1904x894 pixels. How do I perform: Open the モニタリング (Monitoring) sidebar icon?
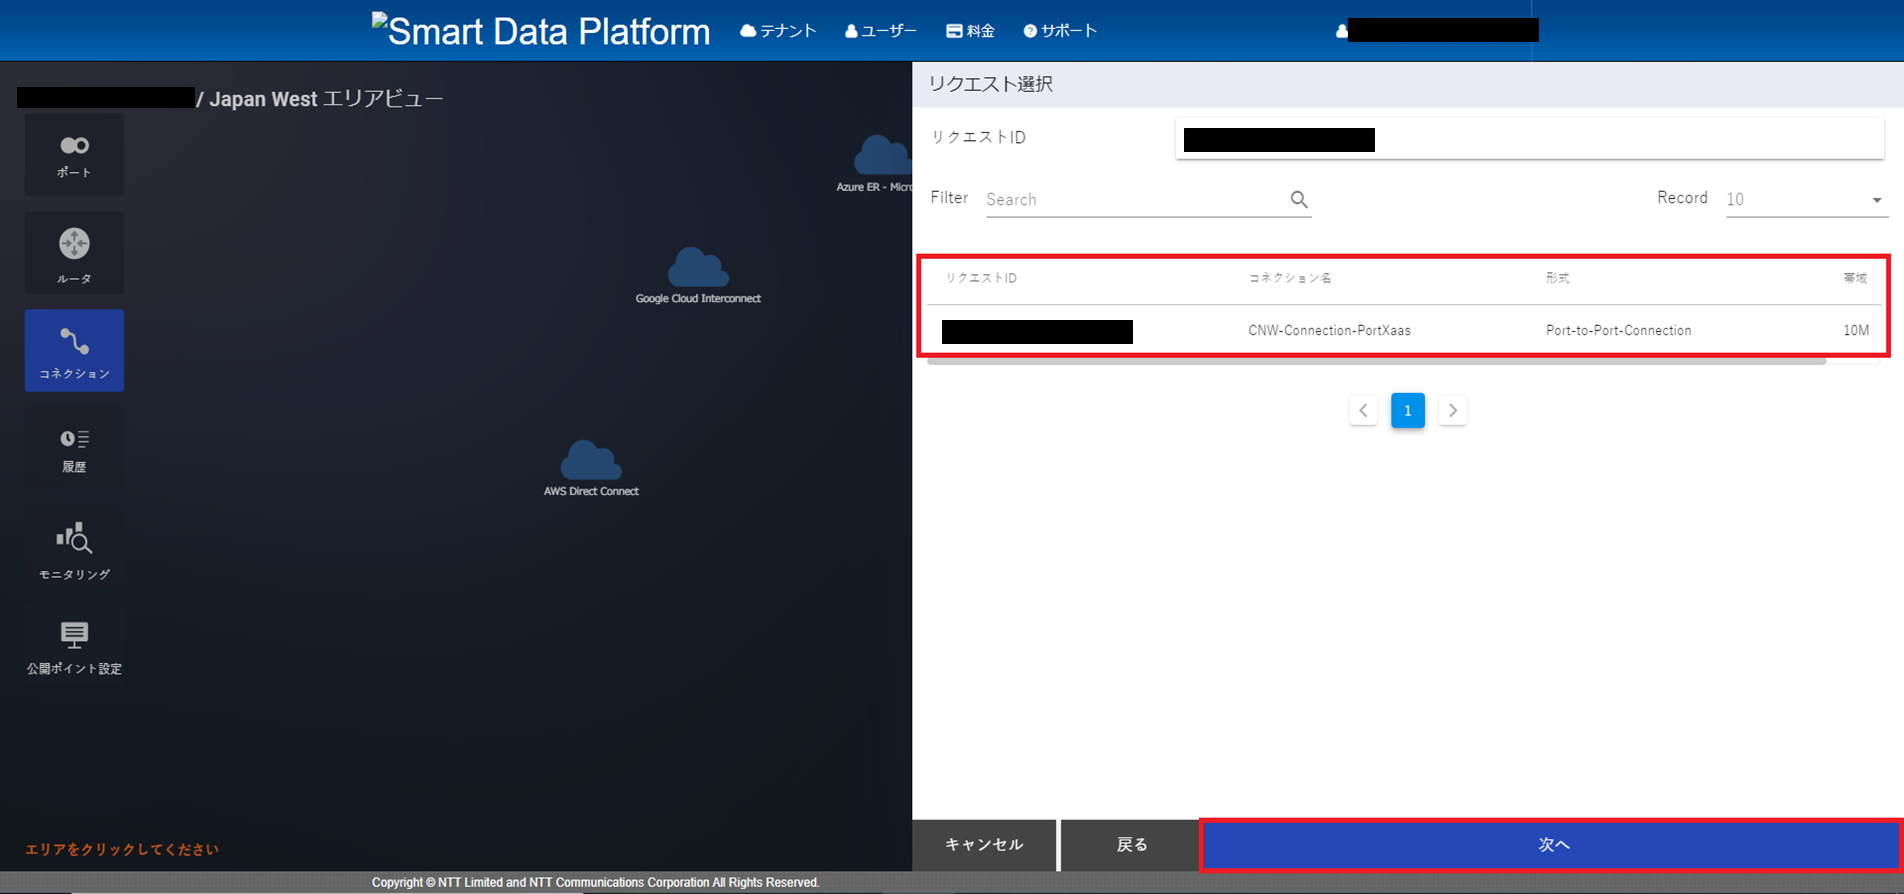point(74,549)
